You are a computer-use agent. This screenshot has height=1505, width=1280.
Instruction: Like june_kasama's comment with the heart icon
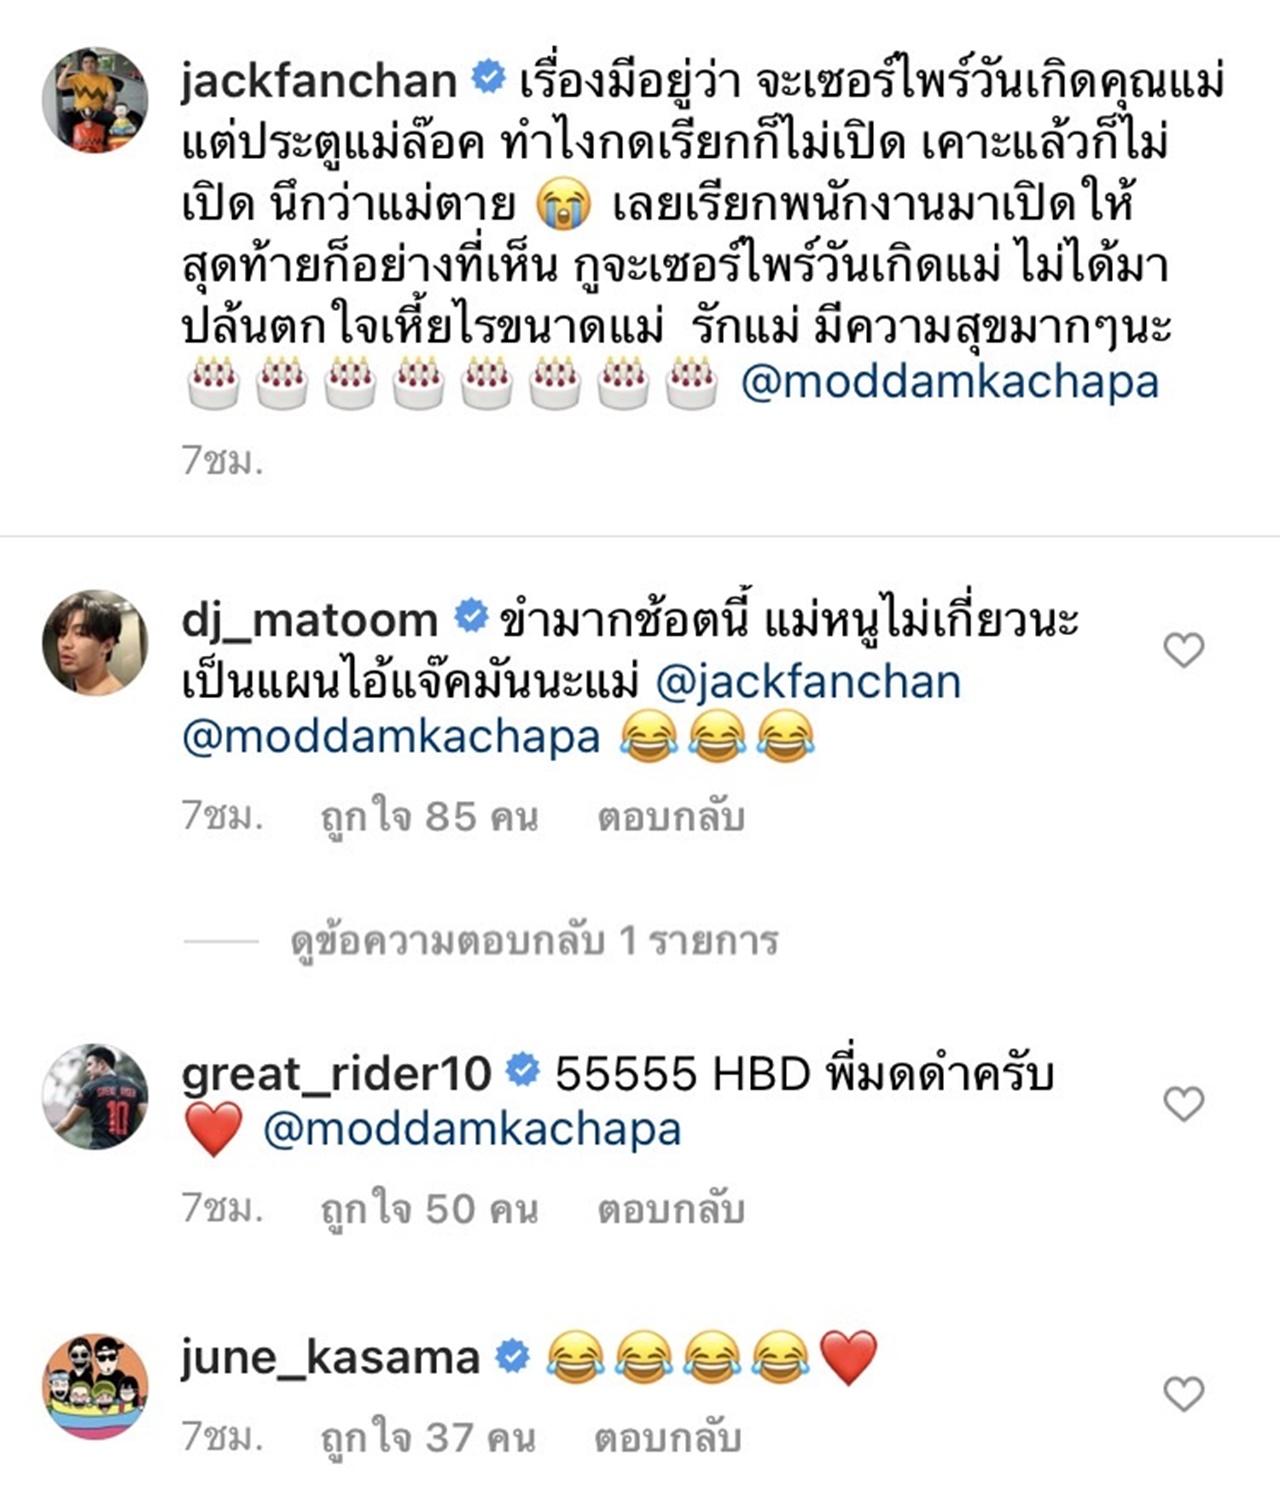[x=1184, y=1394]
